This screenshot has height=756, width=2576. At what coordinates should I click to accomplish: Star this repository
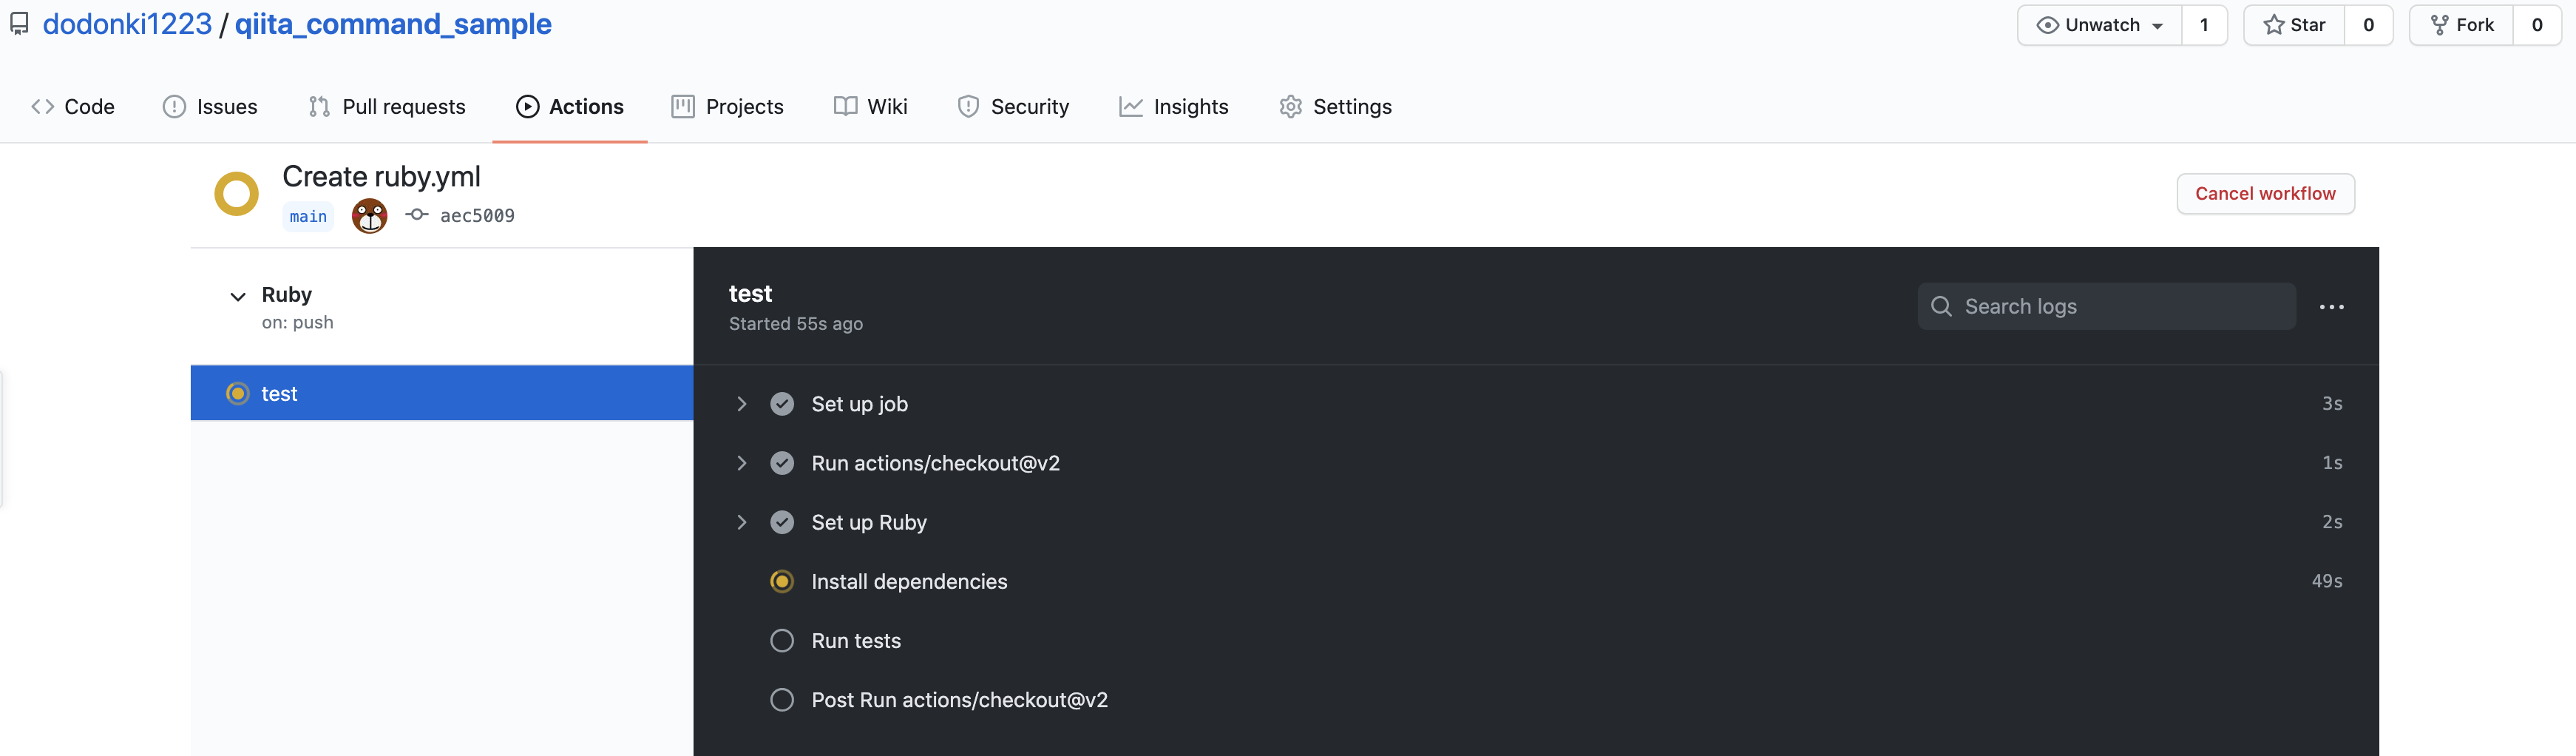pyautogui.click(x=2294, y=25)
